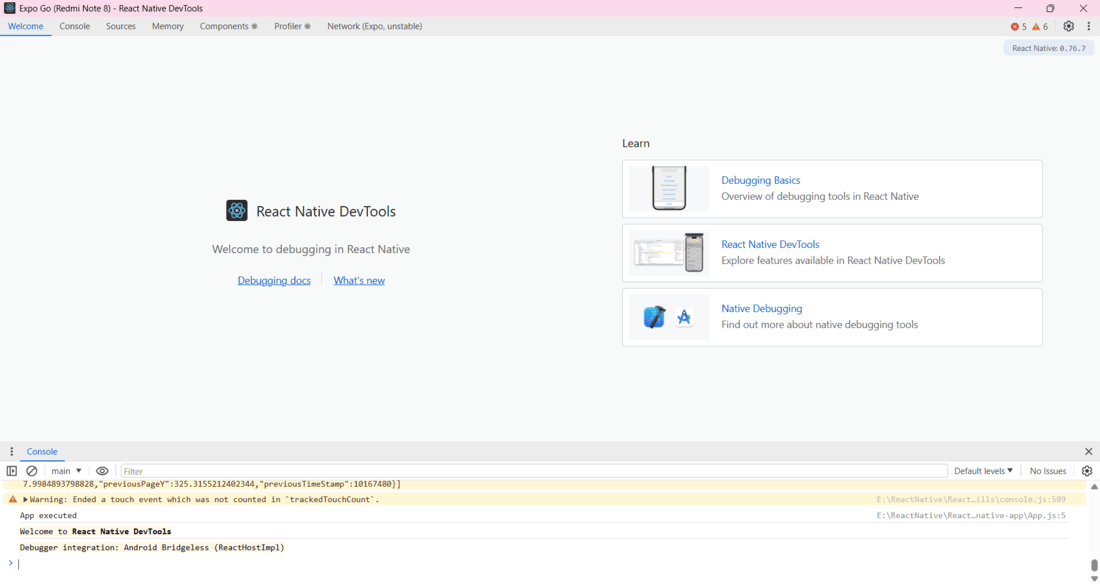Open the Debugging docs link
Image resolution: width=1100 pixels, height=584 pixels.
coord(274,280)
